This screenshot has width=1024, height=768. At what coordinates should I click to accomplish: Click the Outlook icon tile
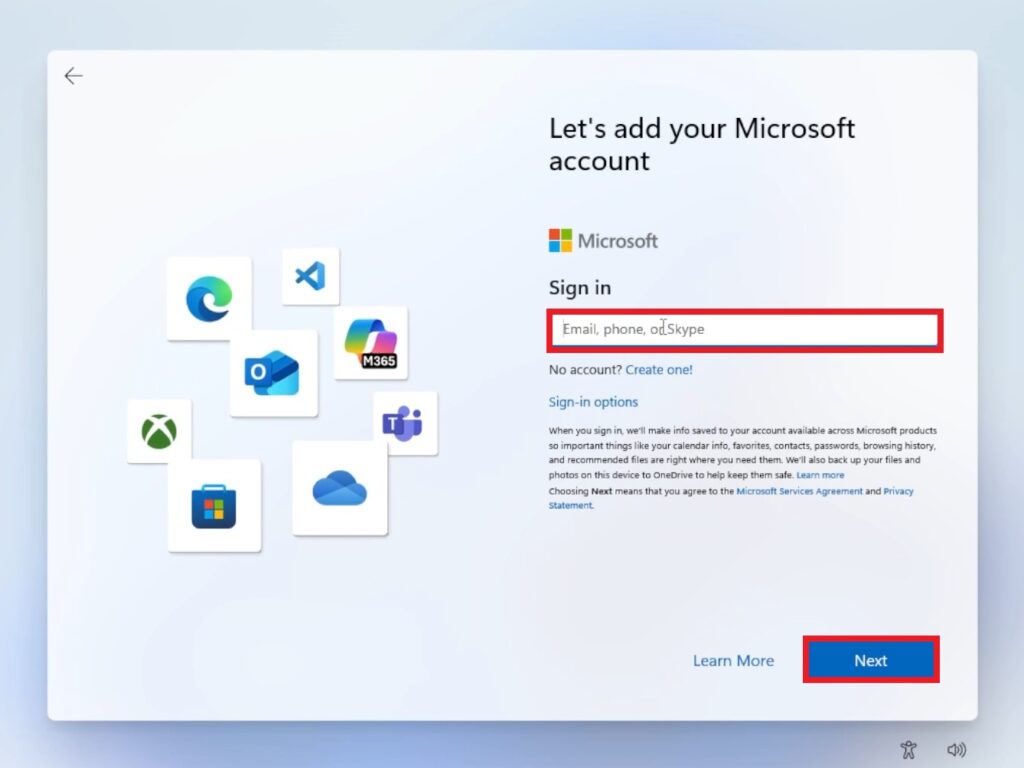273,373
